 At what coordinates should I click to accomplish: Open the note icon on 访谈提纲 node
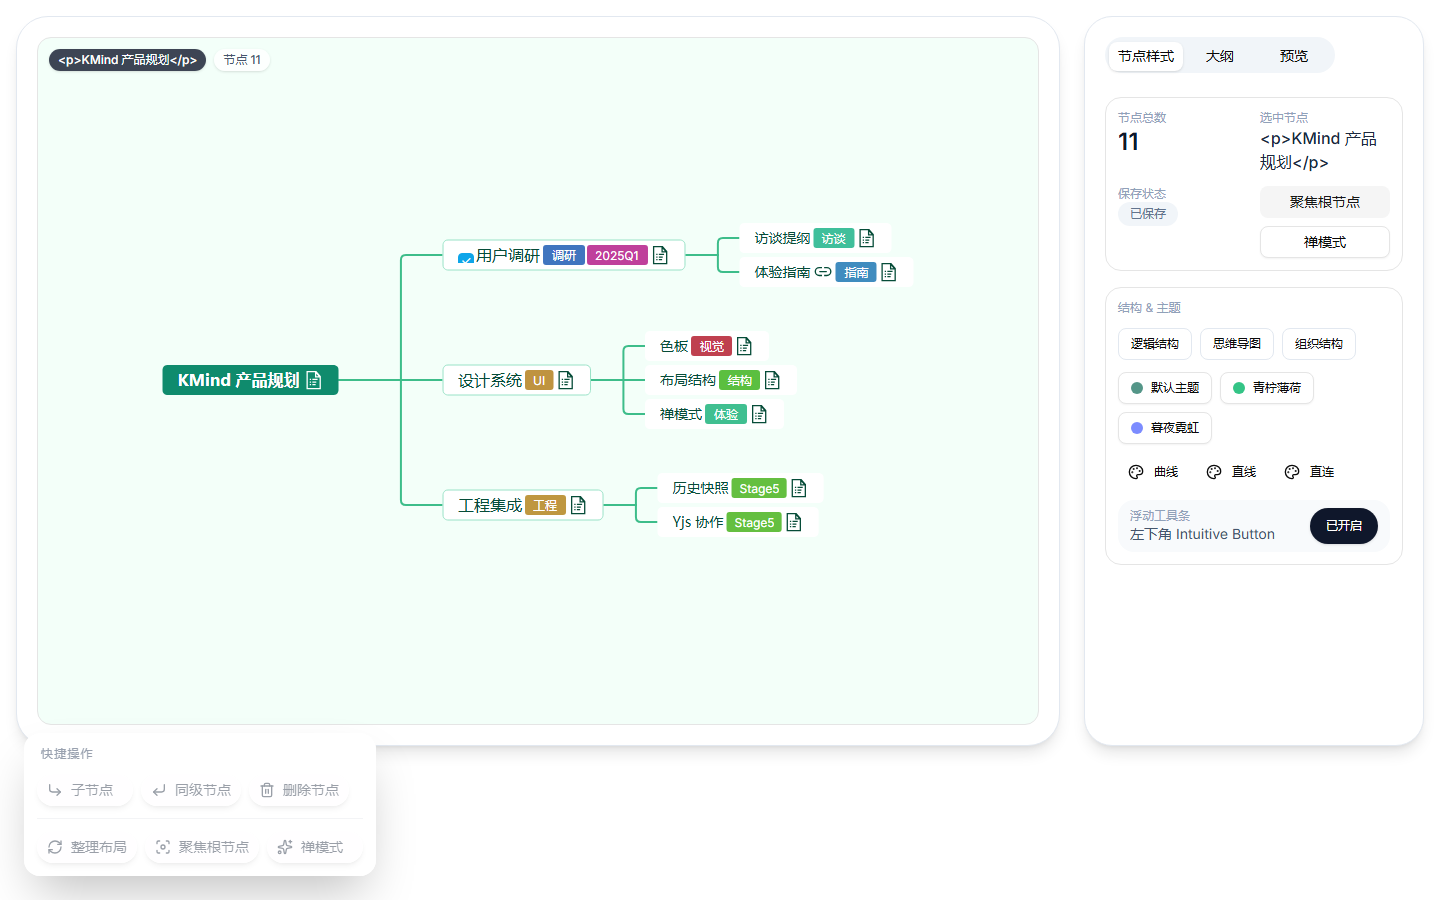pyautogui.click(x=867, y=238)
